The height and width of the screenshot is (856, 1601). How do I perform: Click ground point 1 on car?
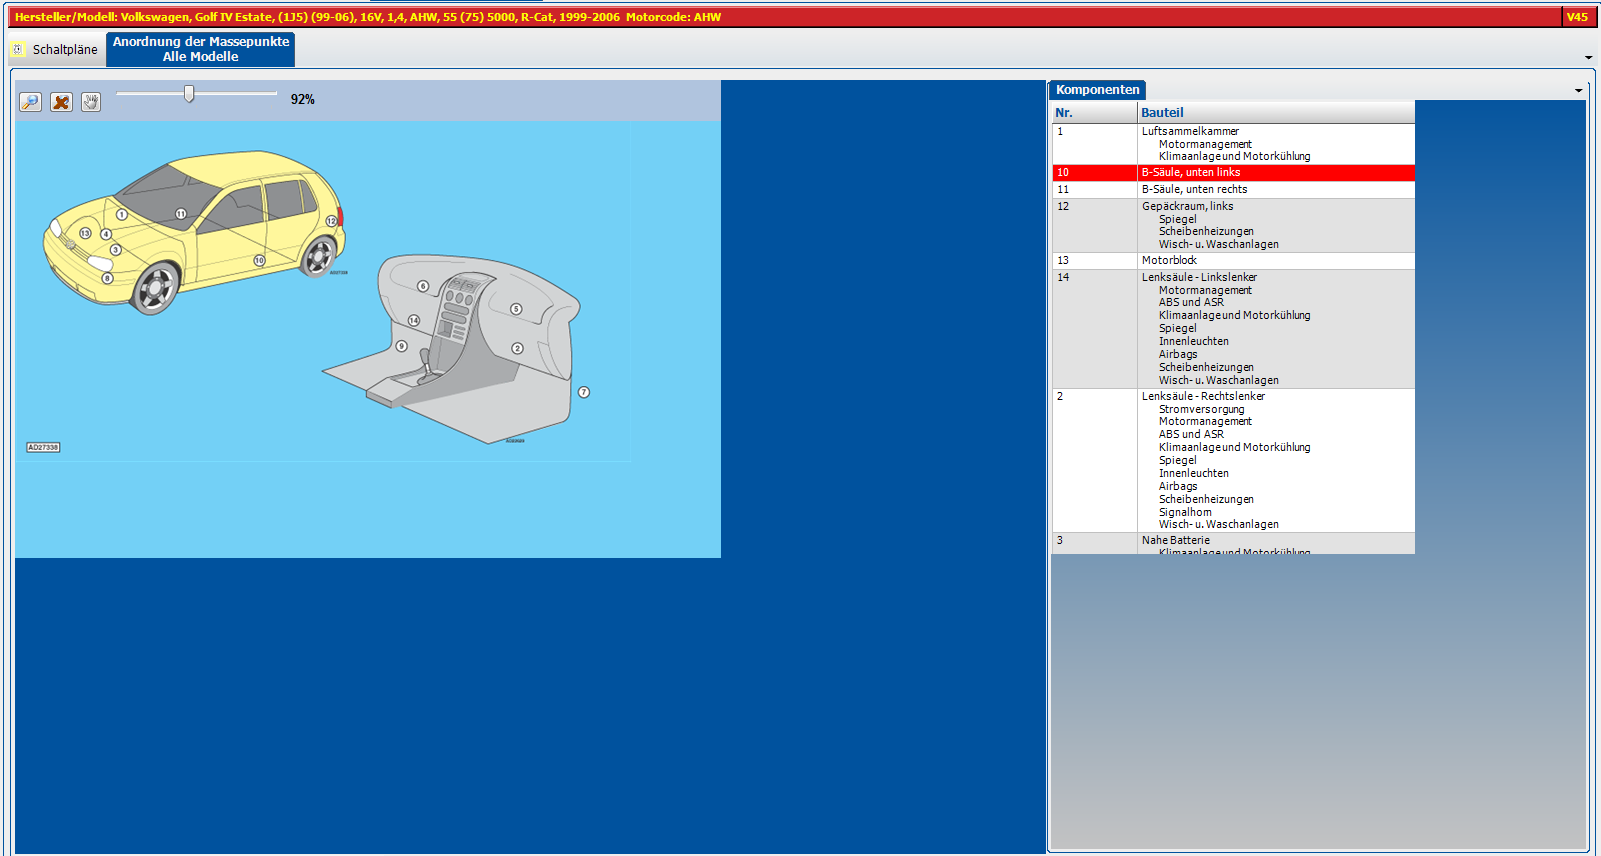click(x=121, y=215)
